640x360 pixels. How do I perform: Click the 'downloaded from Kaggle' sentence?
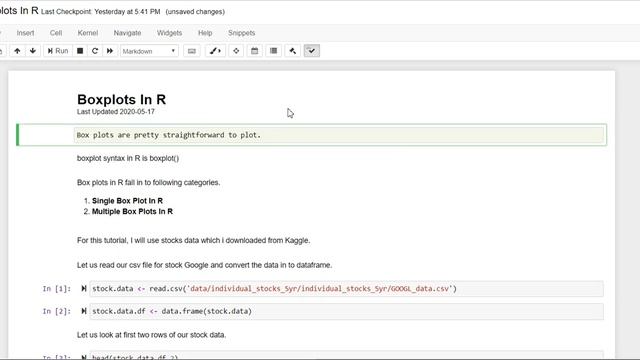tap(193, 240)
